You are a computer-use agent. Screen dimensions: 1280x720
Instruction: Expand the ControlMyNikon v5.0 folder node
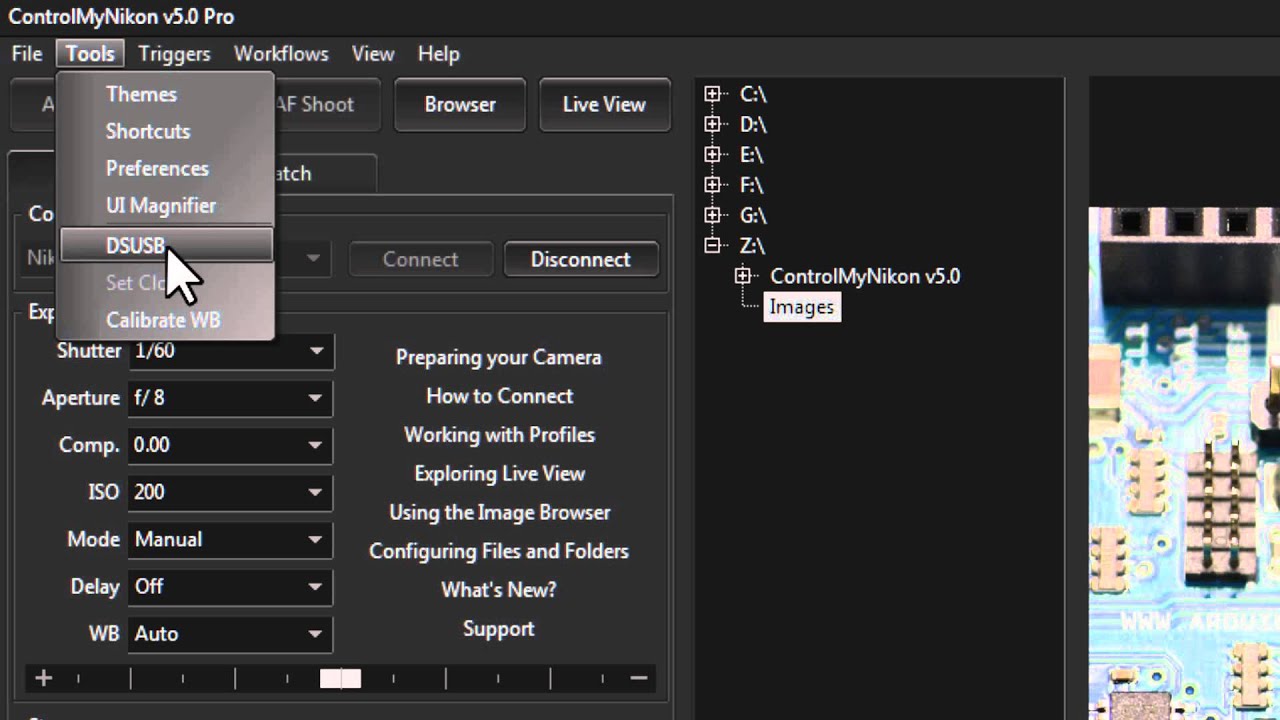(743, 276)
